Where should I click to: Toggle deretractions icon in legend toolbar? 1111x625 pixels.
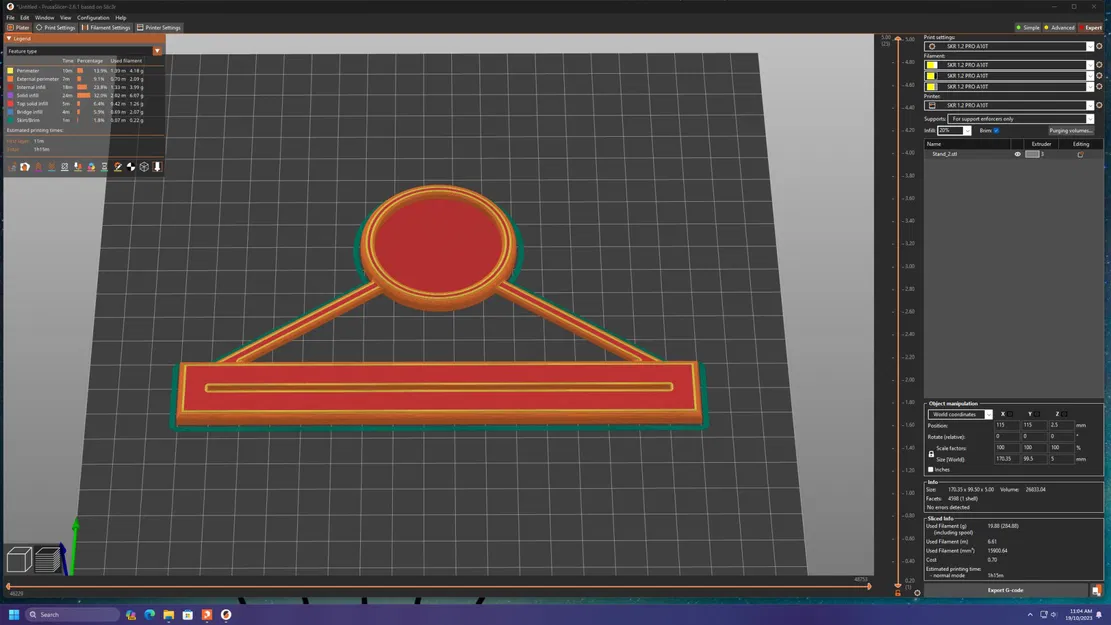coord(52,167)
